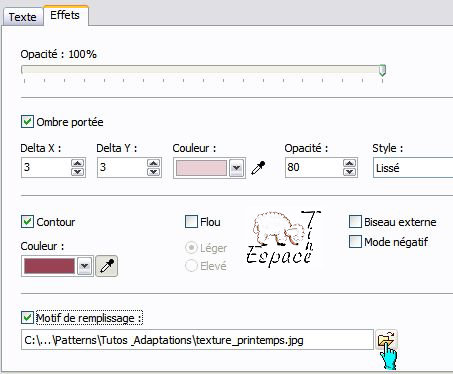Pick shadow color with the eyedropper
Viewport: 453px width, 374px height.
click(258, 168)
